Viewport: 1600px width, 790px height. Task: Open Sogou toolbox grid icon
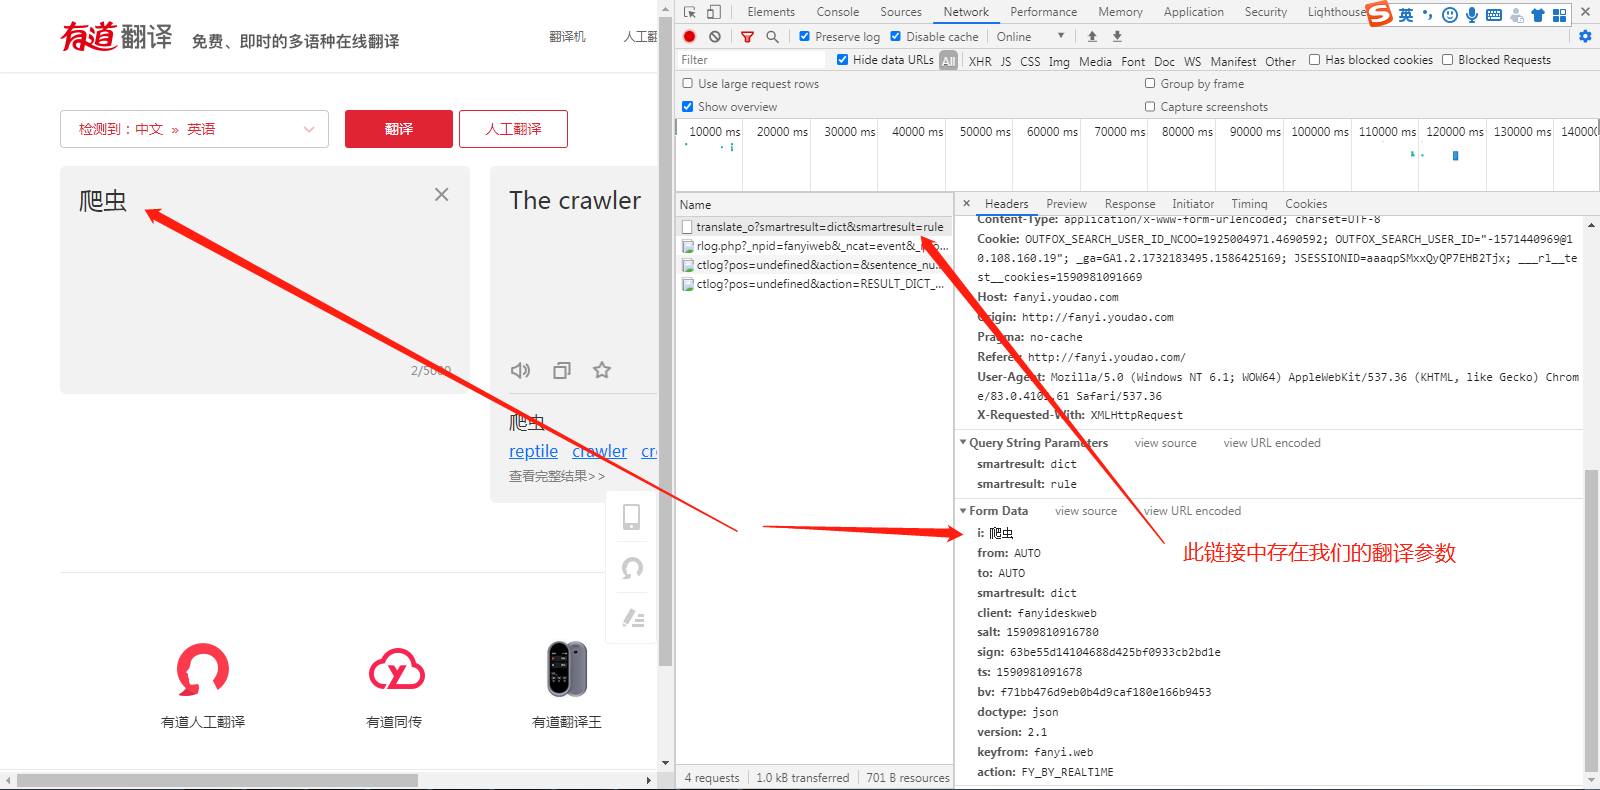click(1560, 14)
